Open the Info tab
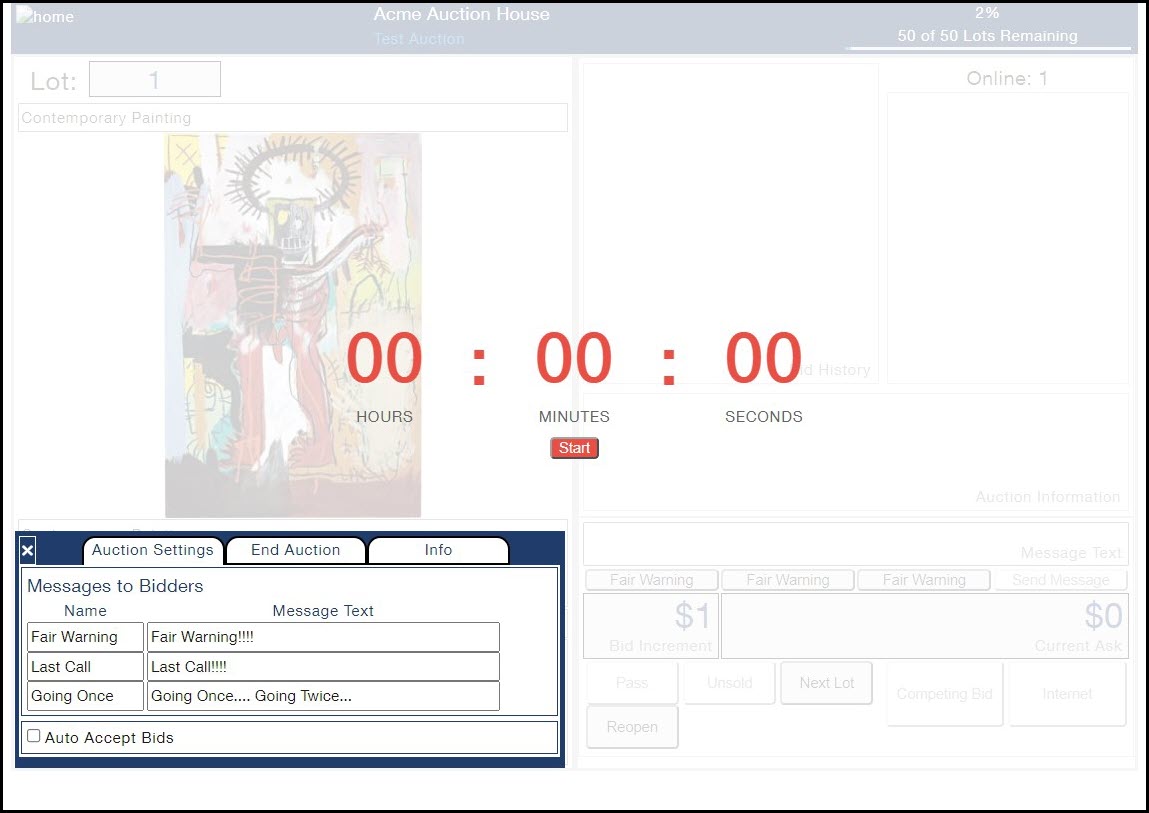 coord(438,550)
